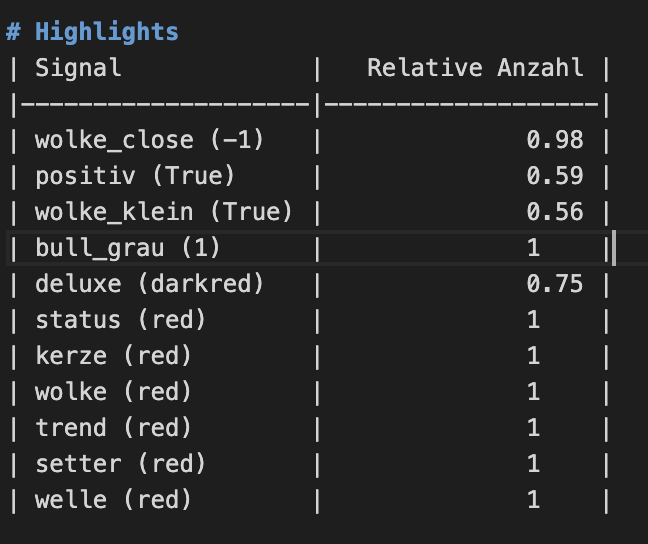The height and width of the screenshot is (544, 648).
Task: Click the status (red) row label
Action: pyautogui.click(x=121, y=320)
